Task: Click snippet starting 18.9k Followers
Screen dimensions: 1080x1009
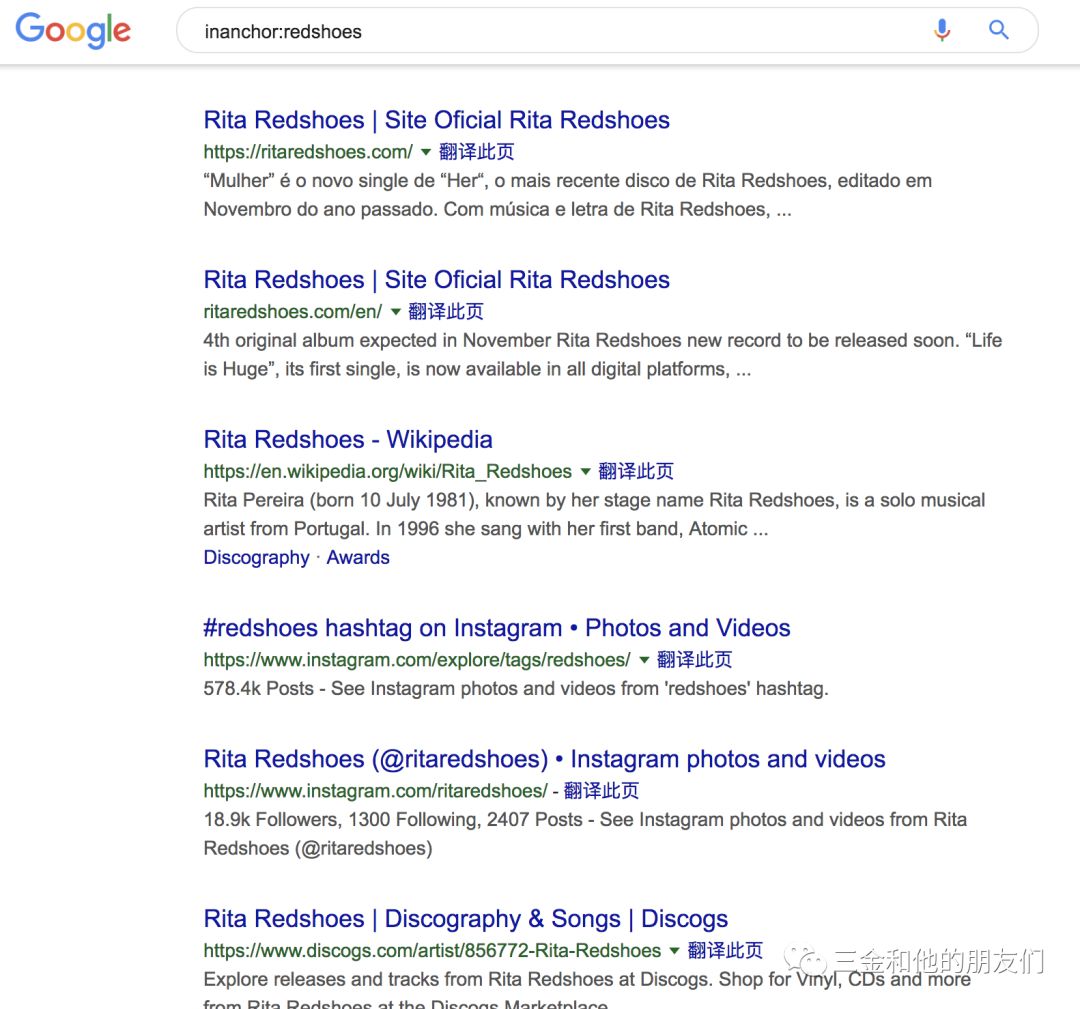Action: point(585,834)
